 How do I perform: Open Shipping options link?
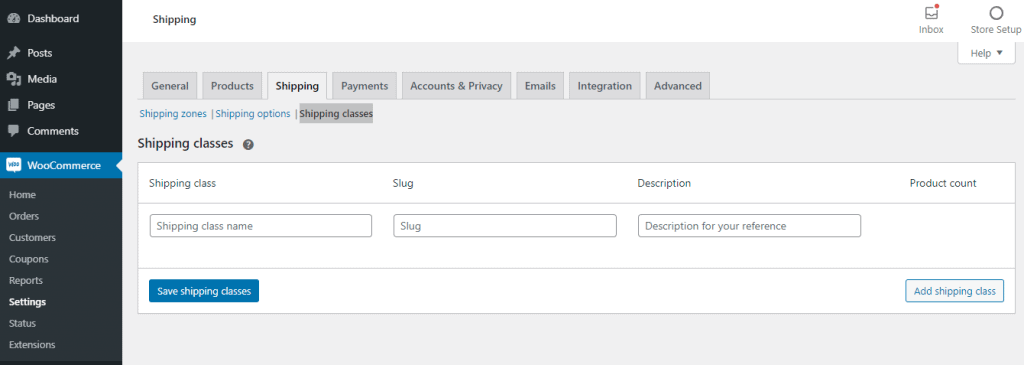tap(253, 114)
